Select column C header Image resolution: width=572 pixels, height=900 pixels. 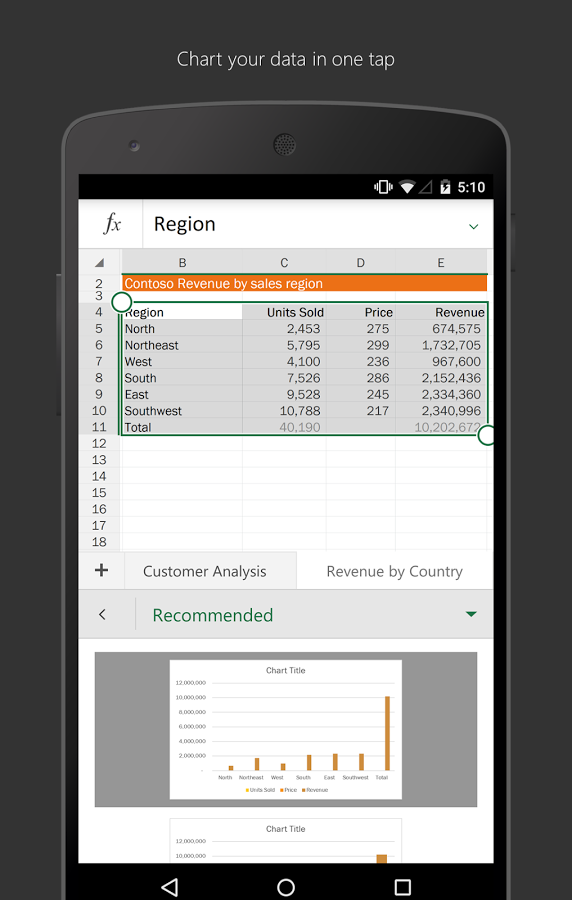pyautogui.click(x=284, y=263)
